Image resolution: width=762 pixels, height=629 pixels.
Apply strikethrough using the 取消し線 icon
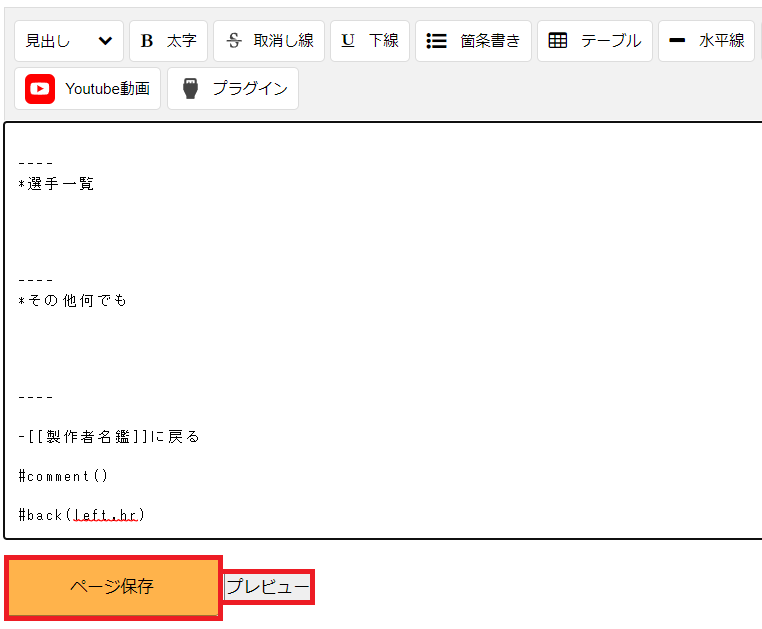pos(268,41)
